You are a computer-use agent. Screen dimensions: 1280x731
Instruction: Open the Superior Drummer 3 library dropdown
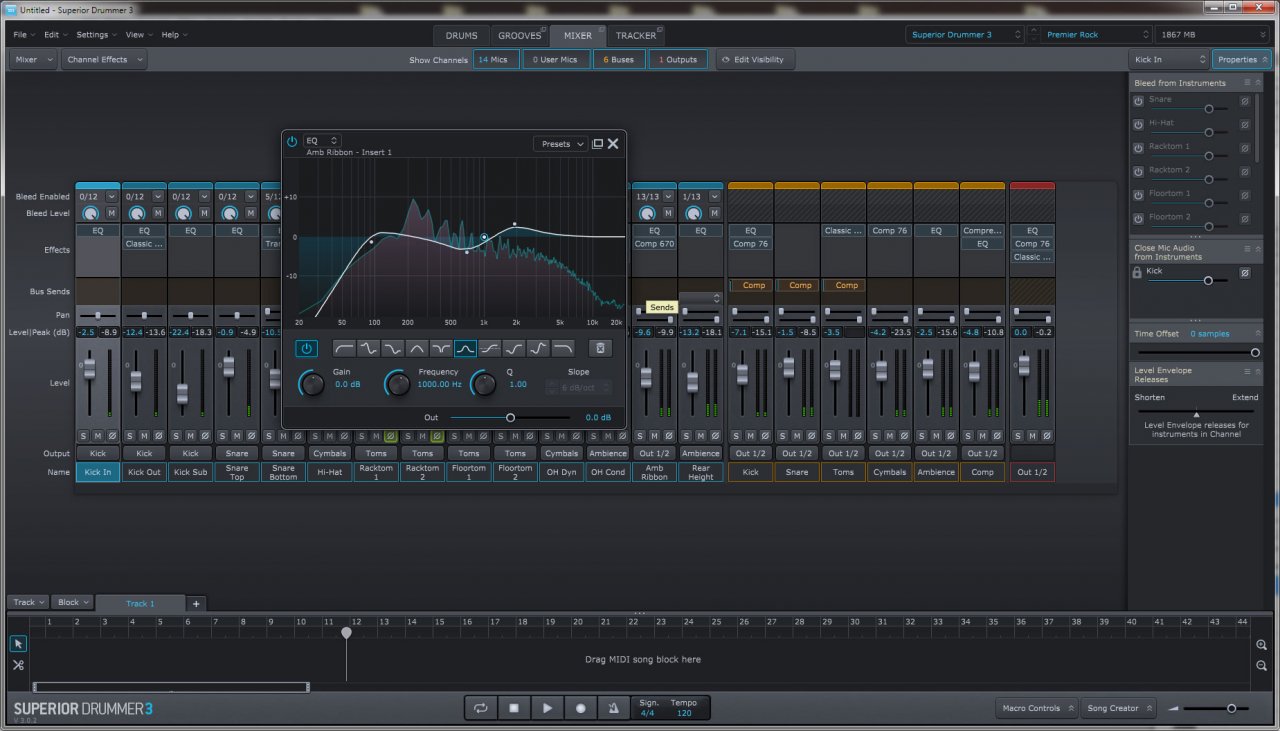(x=966, y=34)
